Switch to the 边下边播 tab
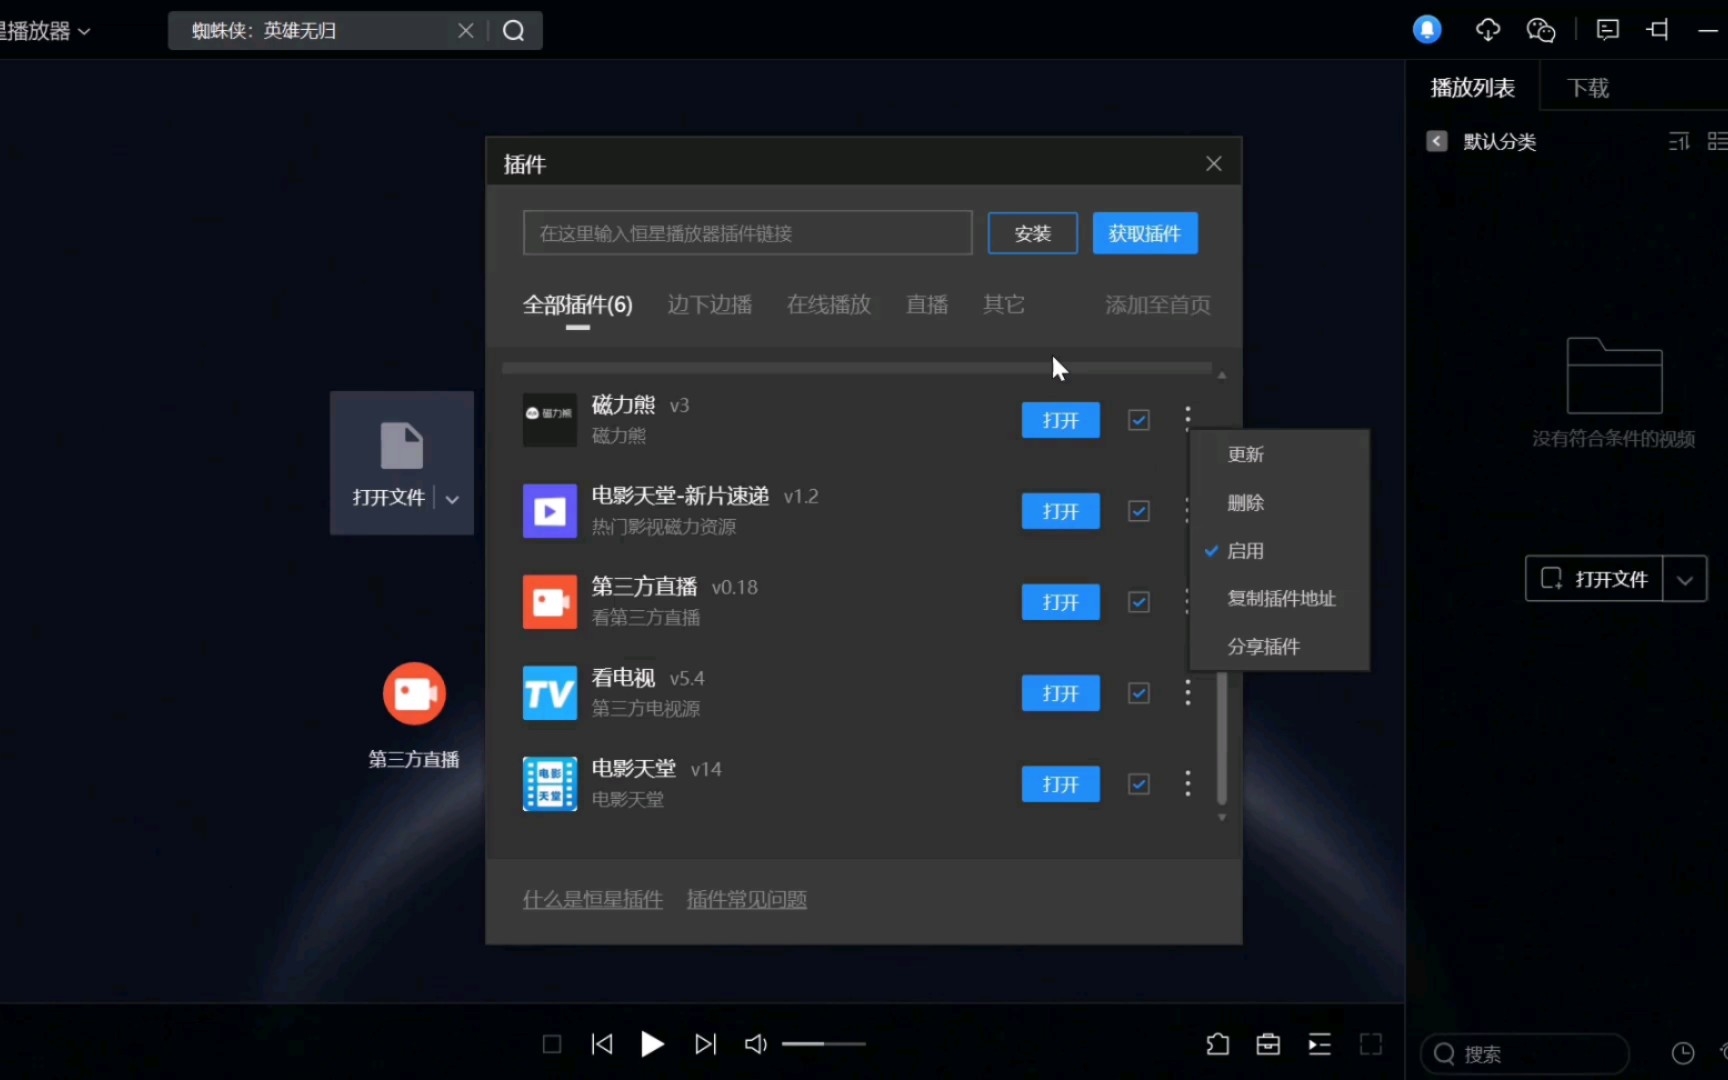1728x1080 pixels. point(710,305)
